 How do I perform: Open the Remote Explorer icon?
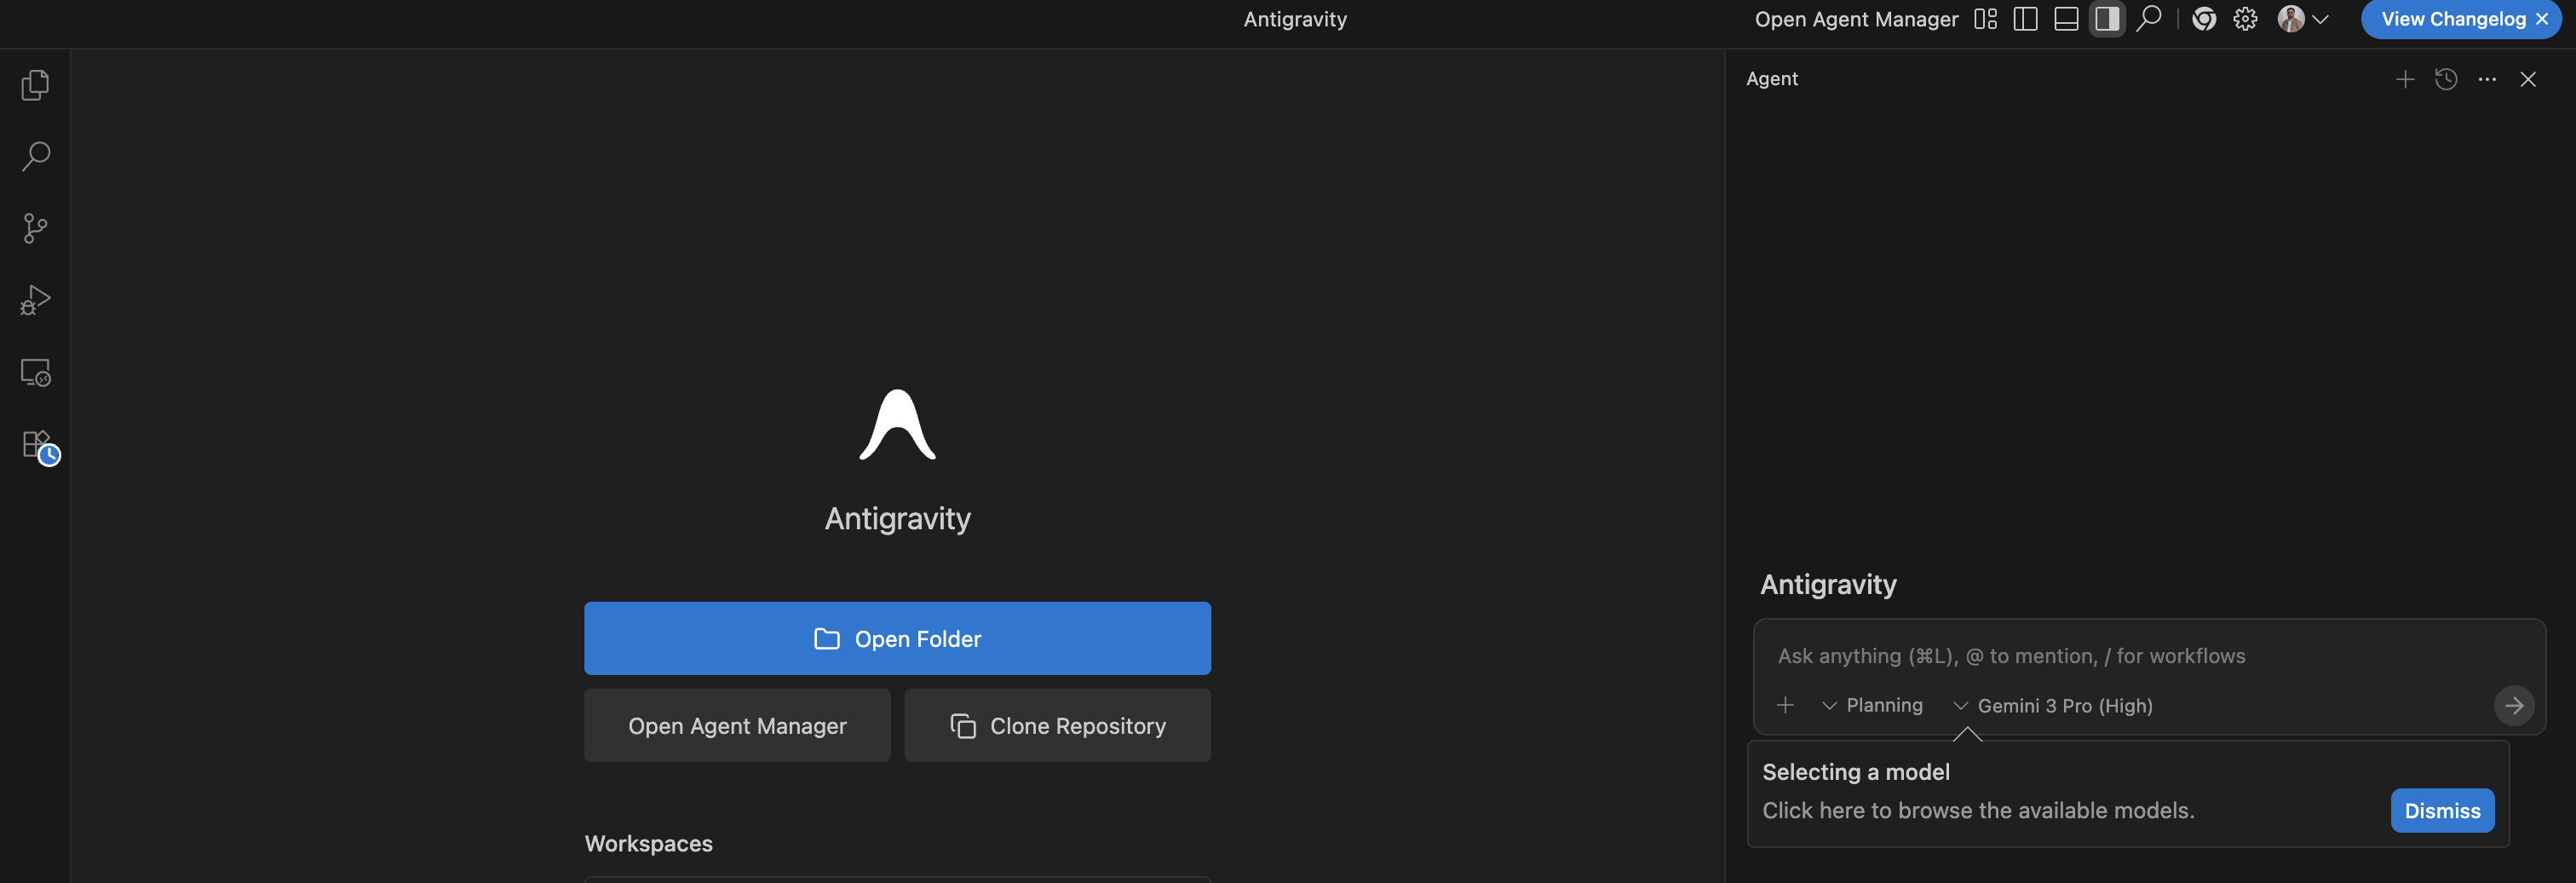[x=36, y=371]
